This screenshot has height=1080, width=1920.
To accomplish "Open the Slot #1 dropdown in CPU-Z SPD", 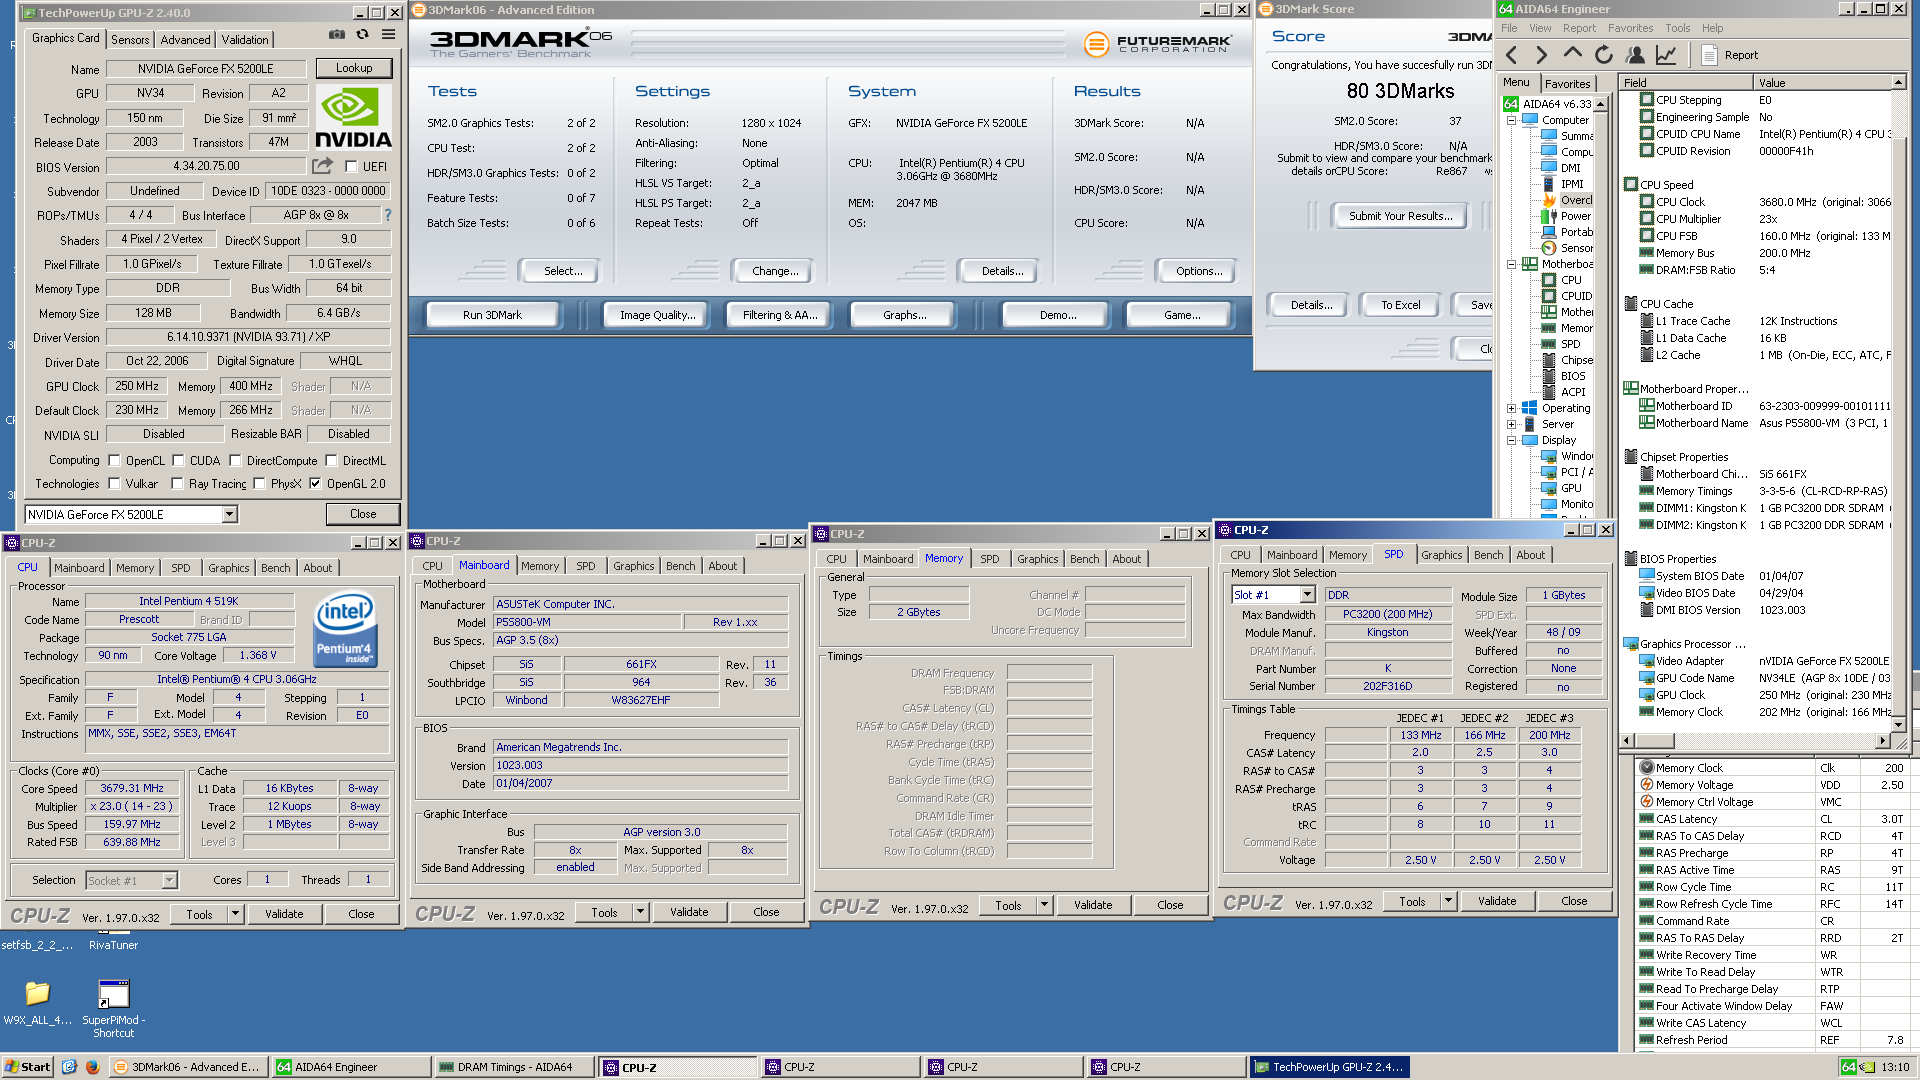I will 1306,595.
